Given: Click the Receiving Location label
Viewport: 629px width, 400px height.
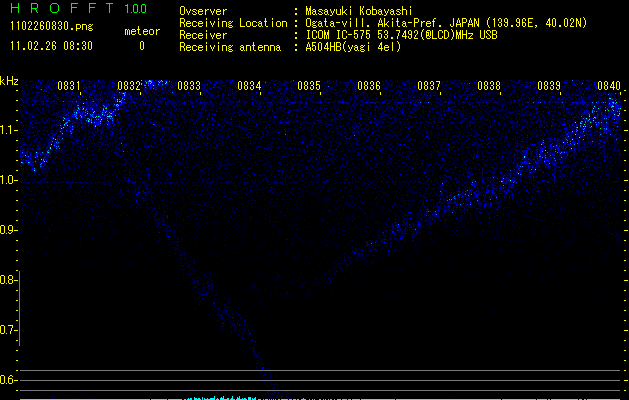Looking at the screenshot, I should coord(233,23).
